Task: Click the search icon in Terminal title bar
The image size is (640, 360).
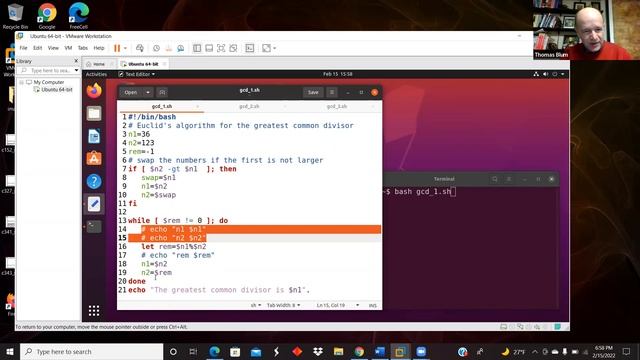Action: (495, 179)
